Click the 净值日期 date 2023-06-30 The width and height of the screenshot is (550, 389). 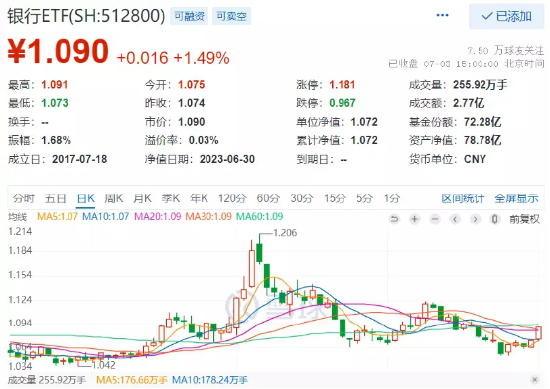[x=227, y=159]
